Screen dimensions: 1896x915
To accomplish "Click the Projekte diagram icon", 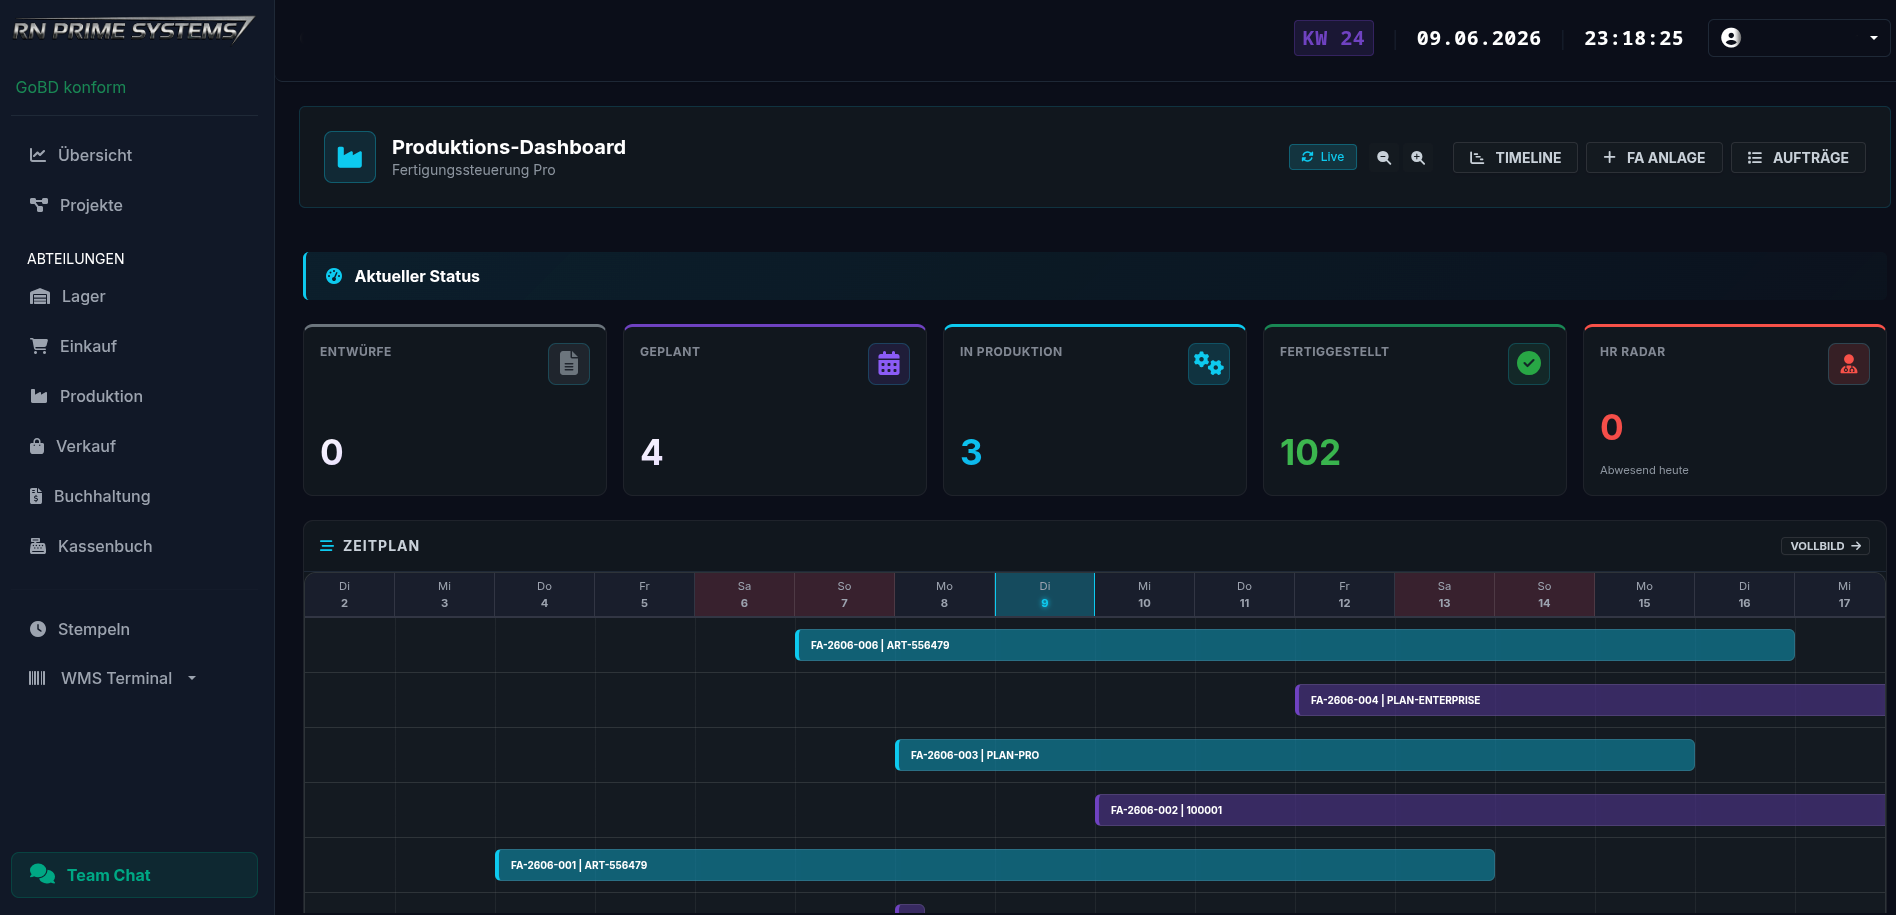I will point(39,205).
